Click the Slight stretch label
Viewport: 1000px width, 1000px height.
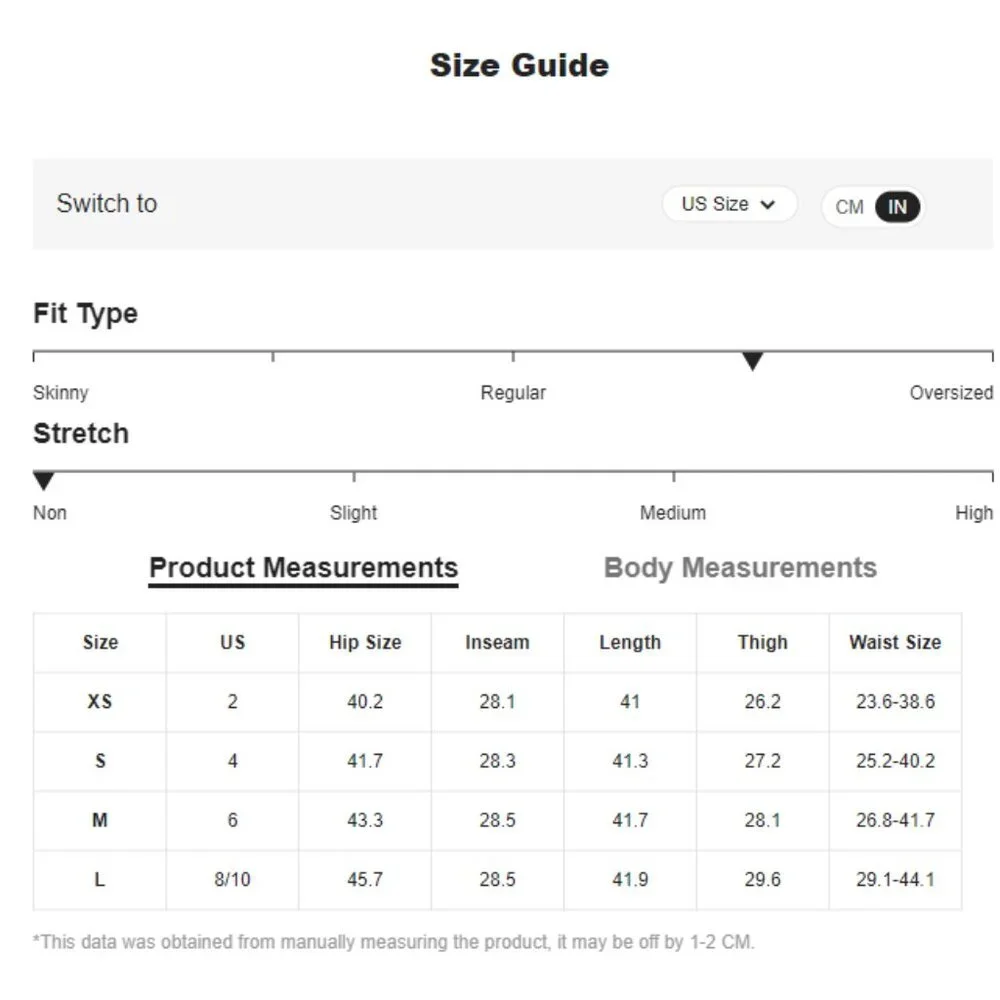pyautogui.click(x=354, y=513)
